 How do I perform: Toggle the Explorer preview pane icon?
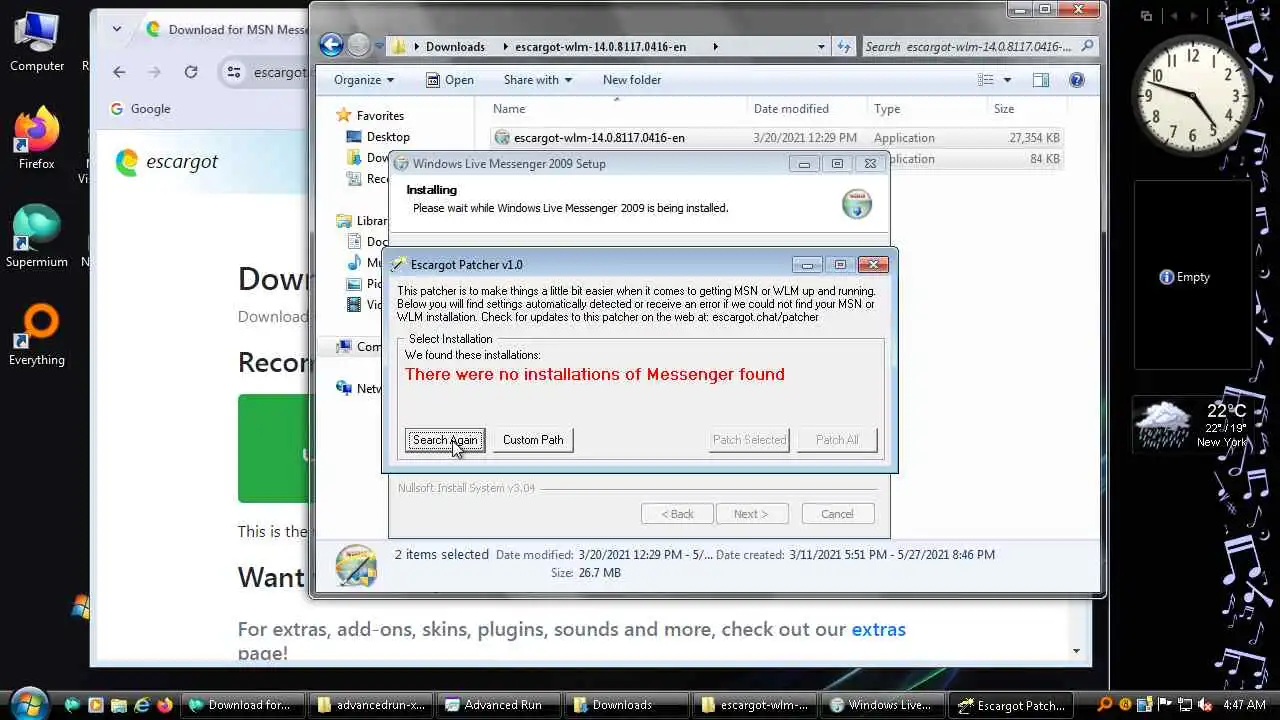click(1041, 80)
